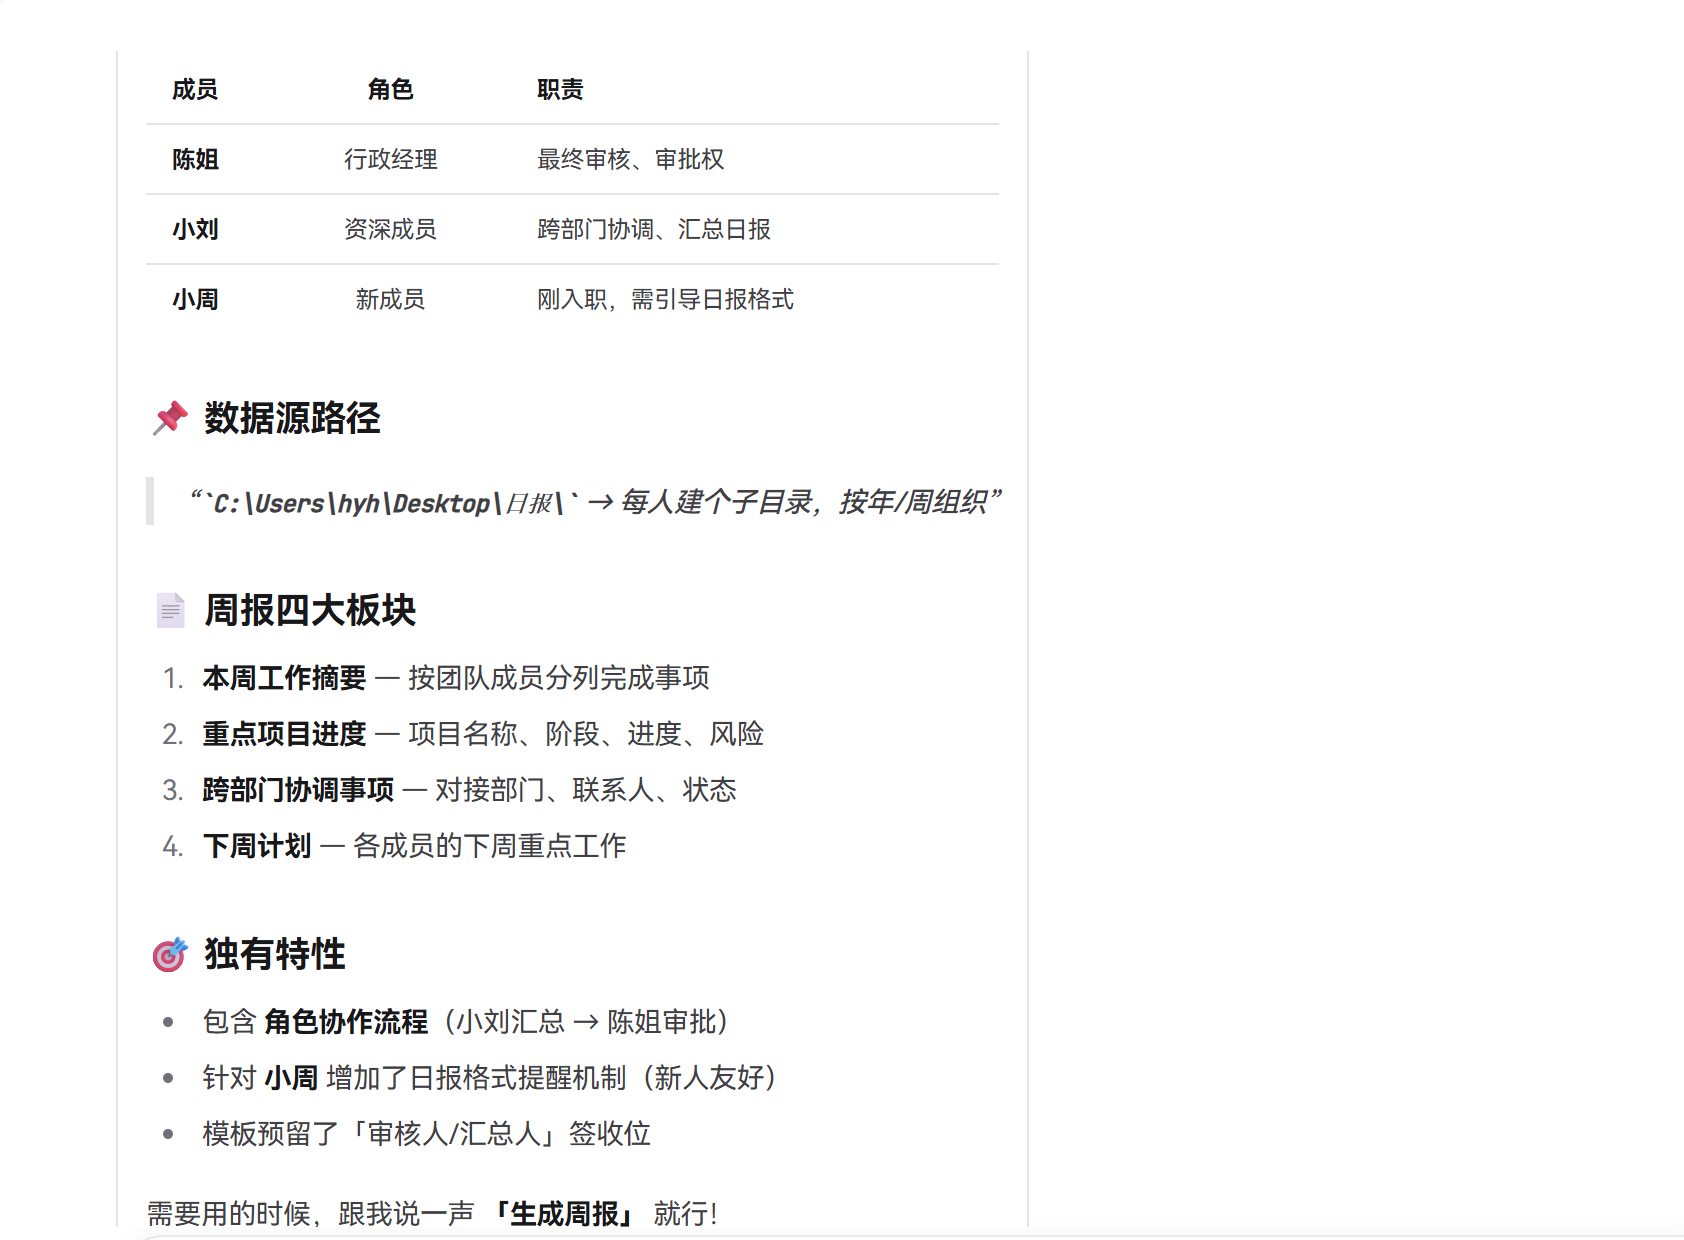Click the 新成员 role cell

(390, 300)
